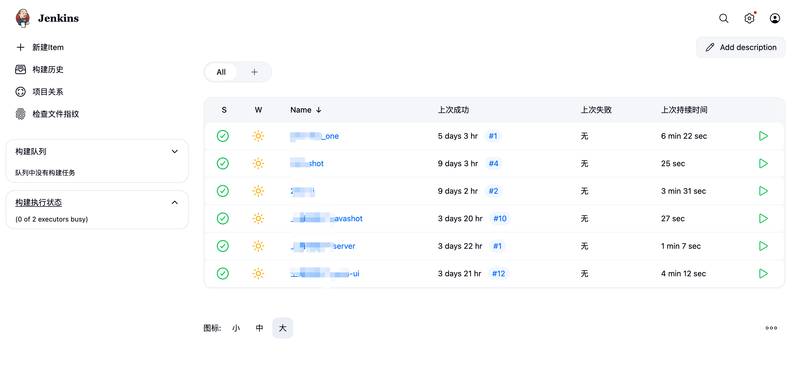Click success status icon in build #2 row
The image size is (800, 368).
222,191
